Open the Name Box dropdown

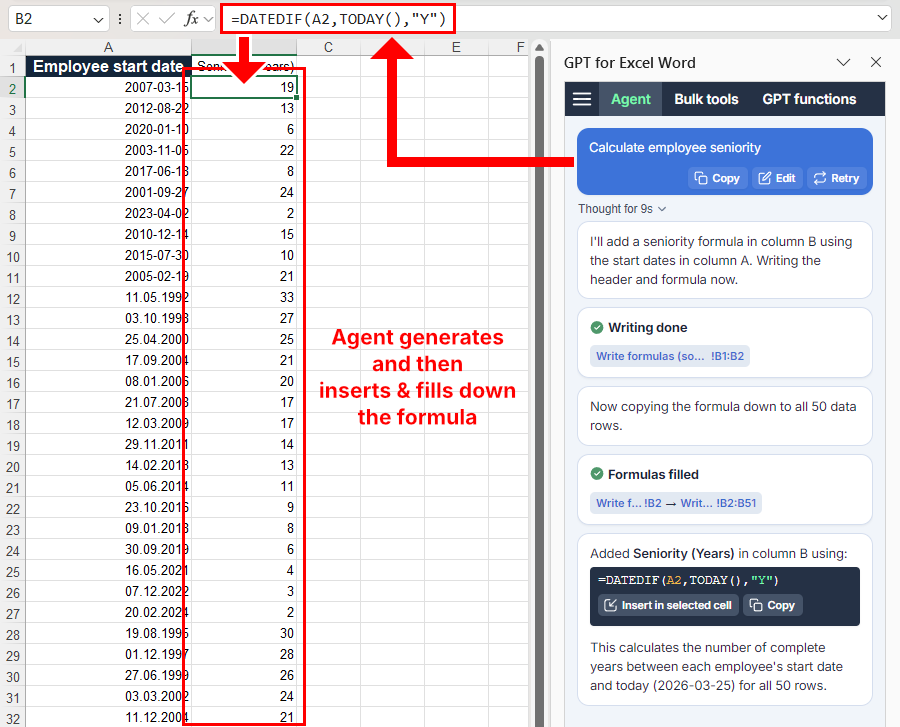click(98, 18)
